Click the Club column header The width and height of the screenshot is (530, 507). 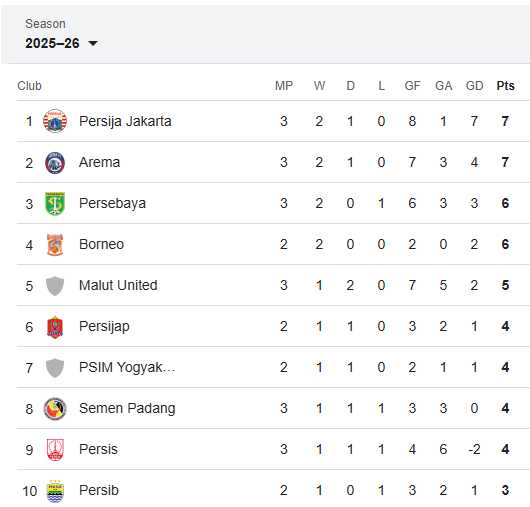[x=29, y=86]
